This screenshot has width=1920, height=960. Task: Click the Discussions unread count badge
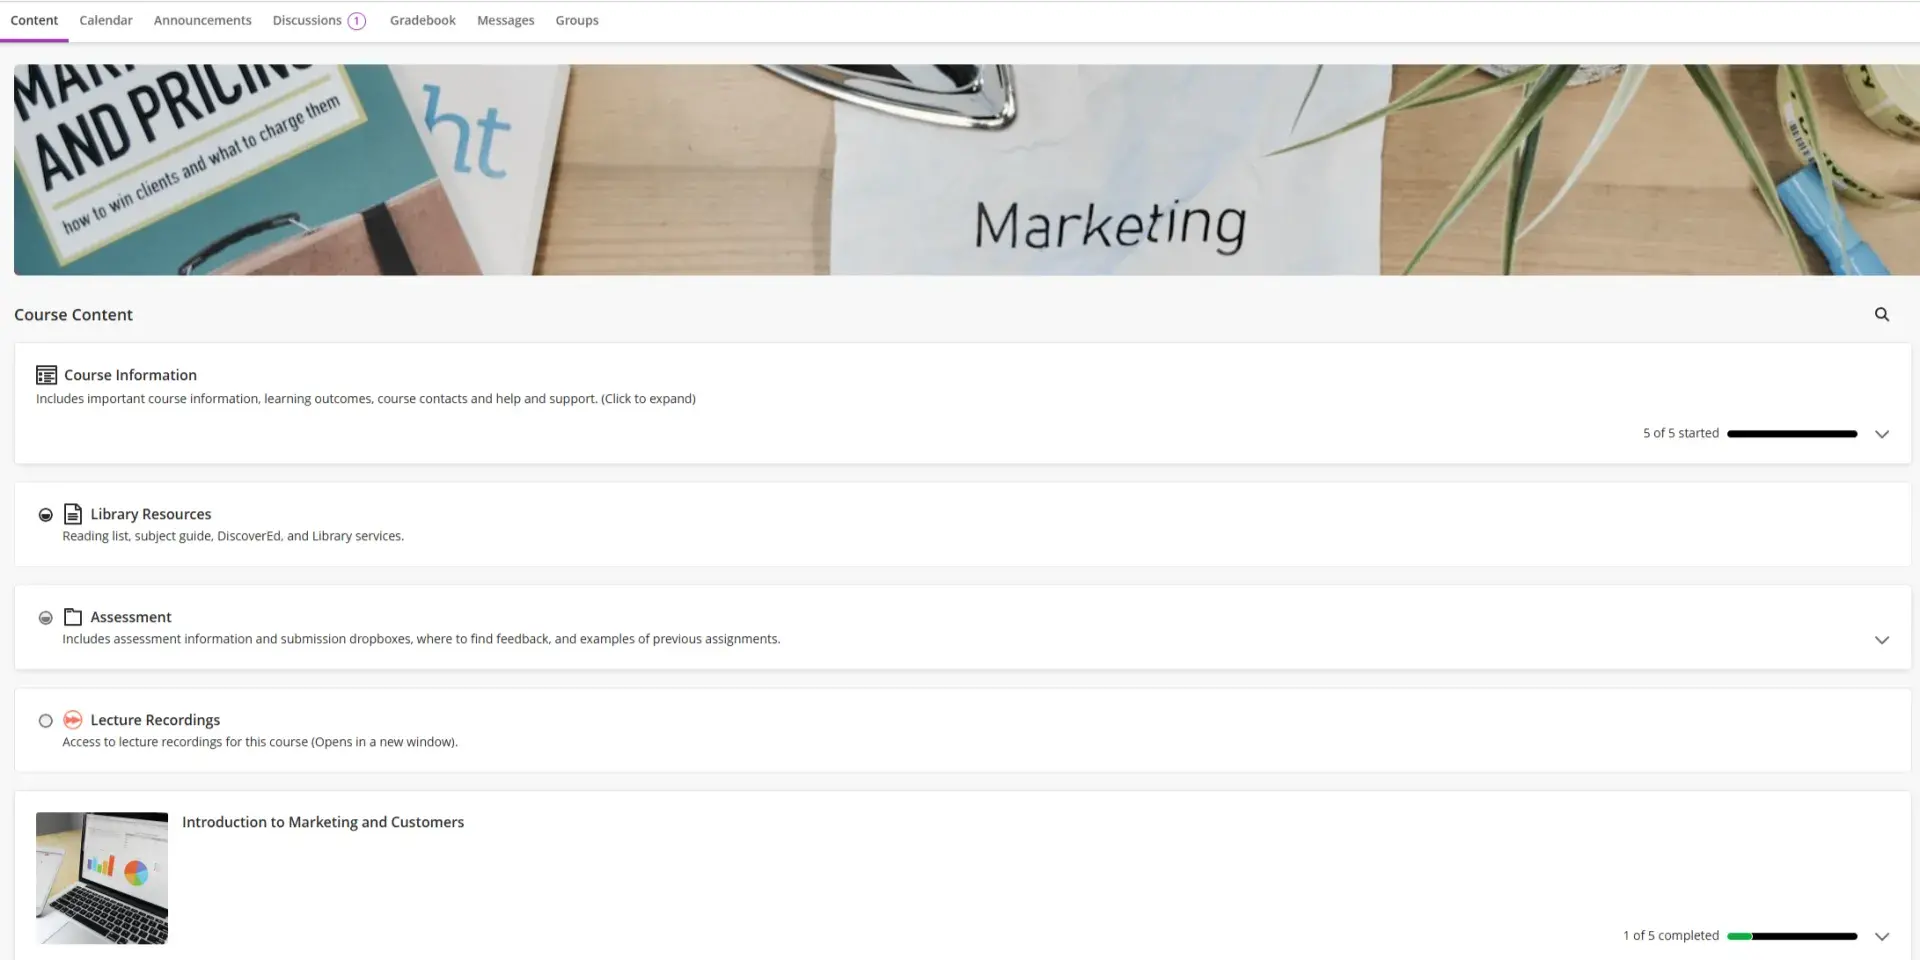pyautogui.click(x=356, y=21)
